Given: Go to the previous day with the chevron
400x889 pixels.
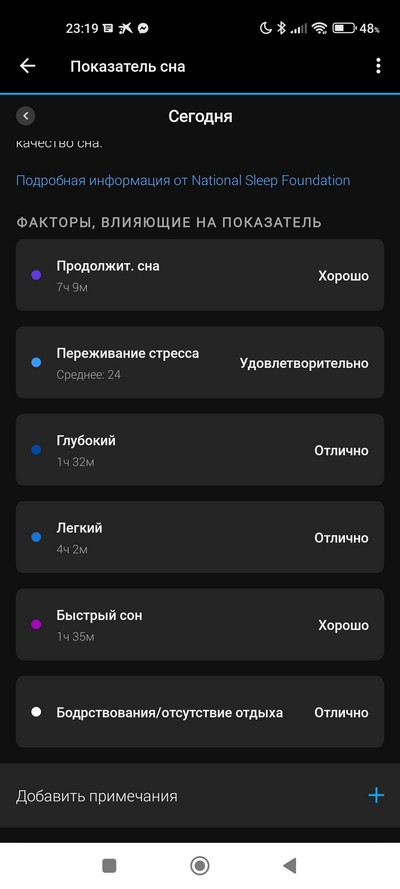Looking at the screenshot, I should tap(25, 116).
